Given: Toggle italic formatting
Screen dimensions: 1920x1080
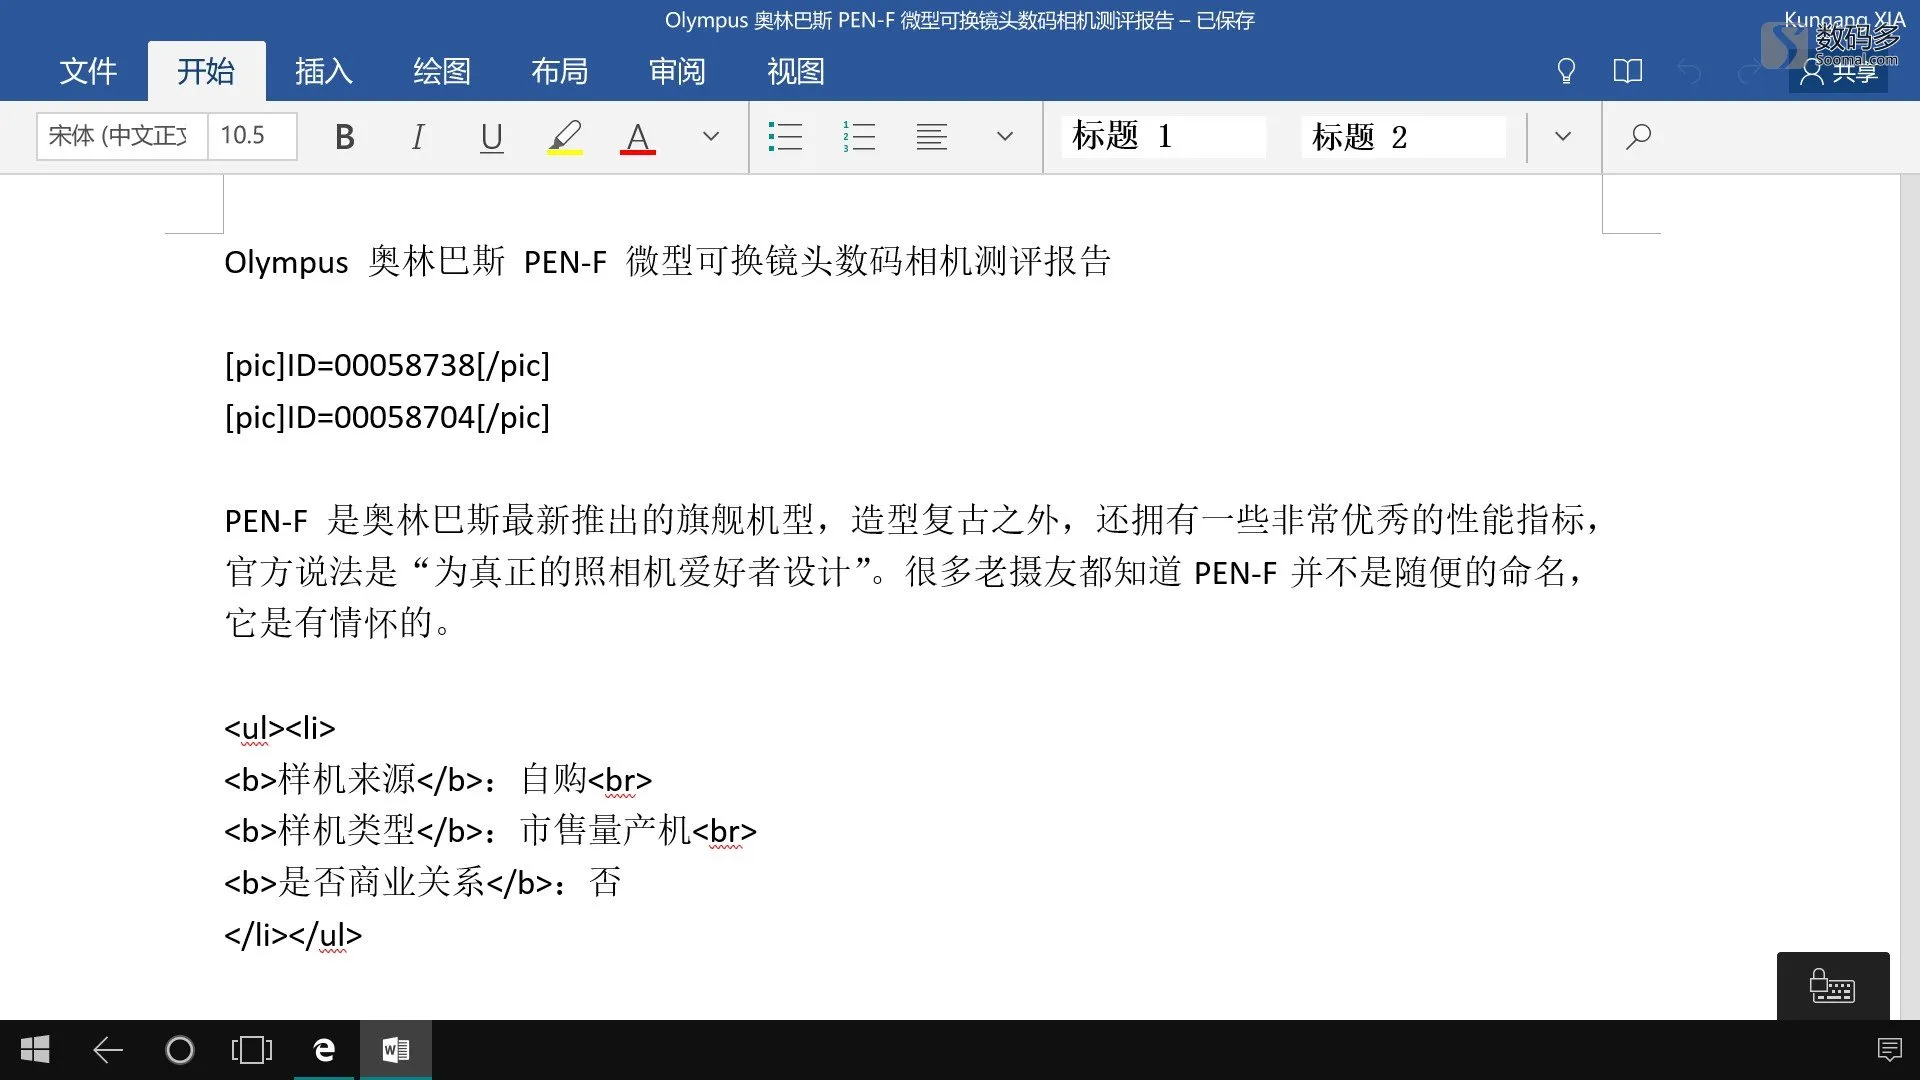Looking at the screenshot, I should [x=418, y=136].
